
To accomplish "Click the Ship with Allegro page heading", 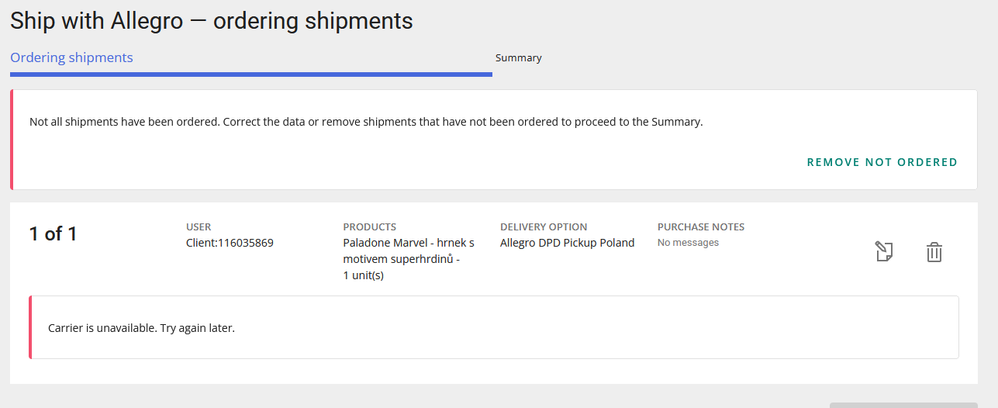I will [x=211, y=20].
